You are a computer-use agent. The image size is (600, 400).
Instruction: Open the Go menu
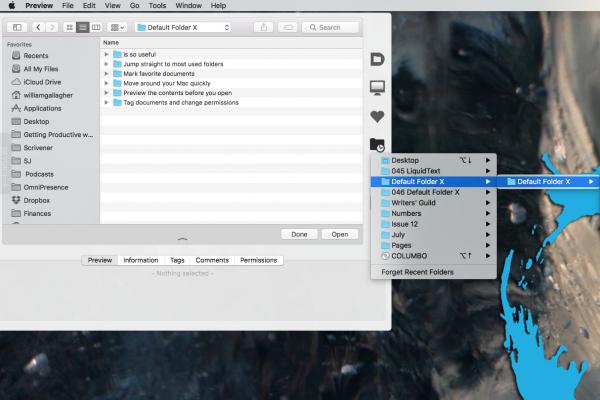pyautogui.click(x=134, y=5)
